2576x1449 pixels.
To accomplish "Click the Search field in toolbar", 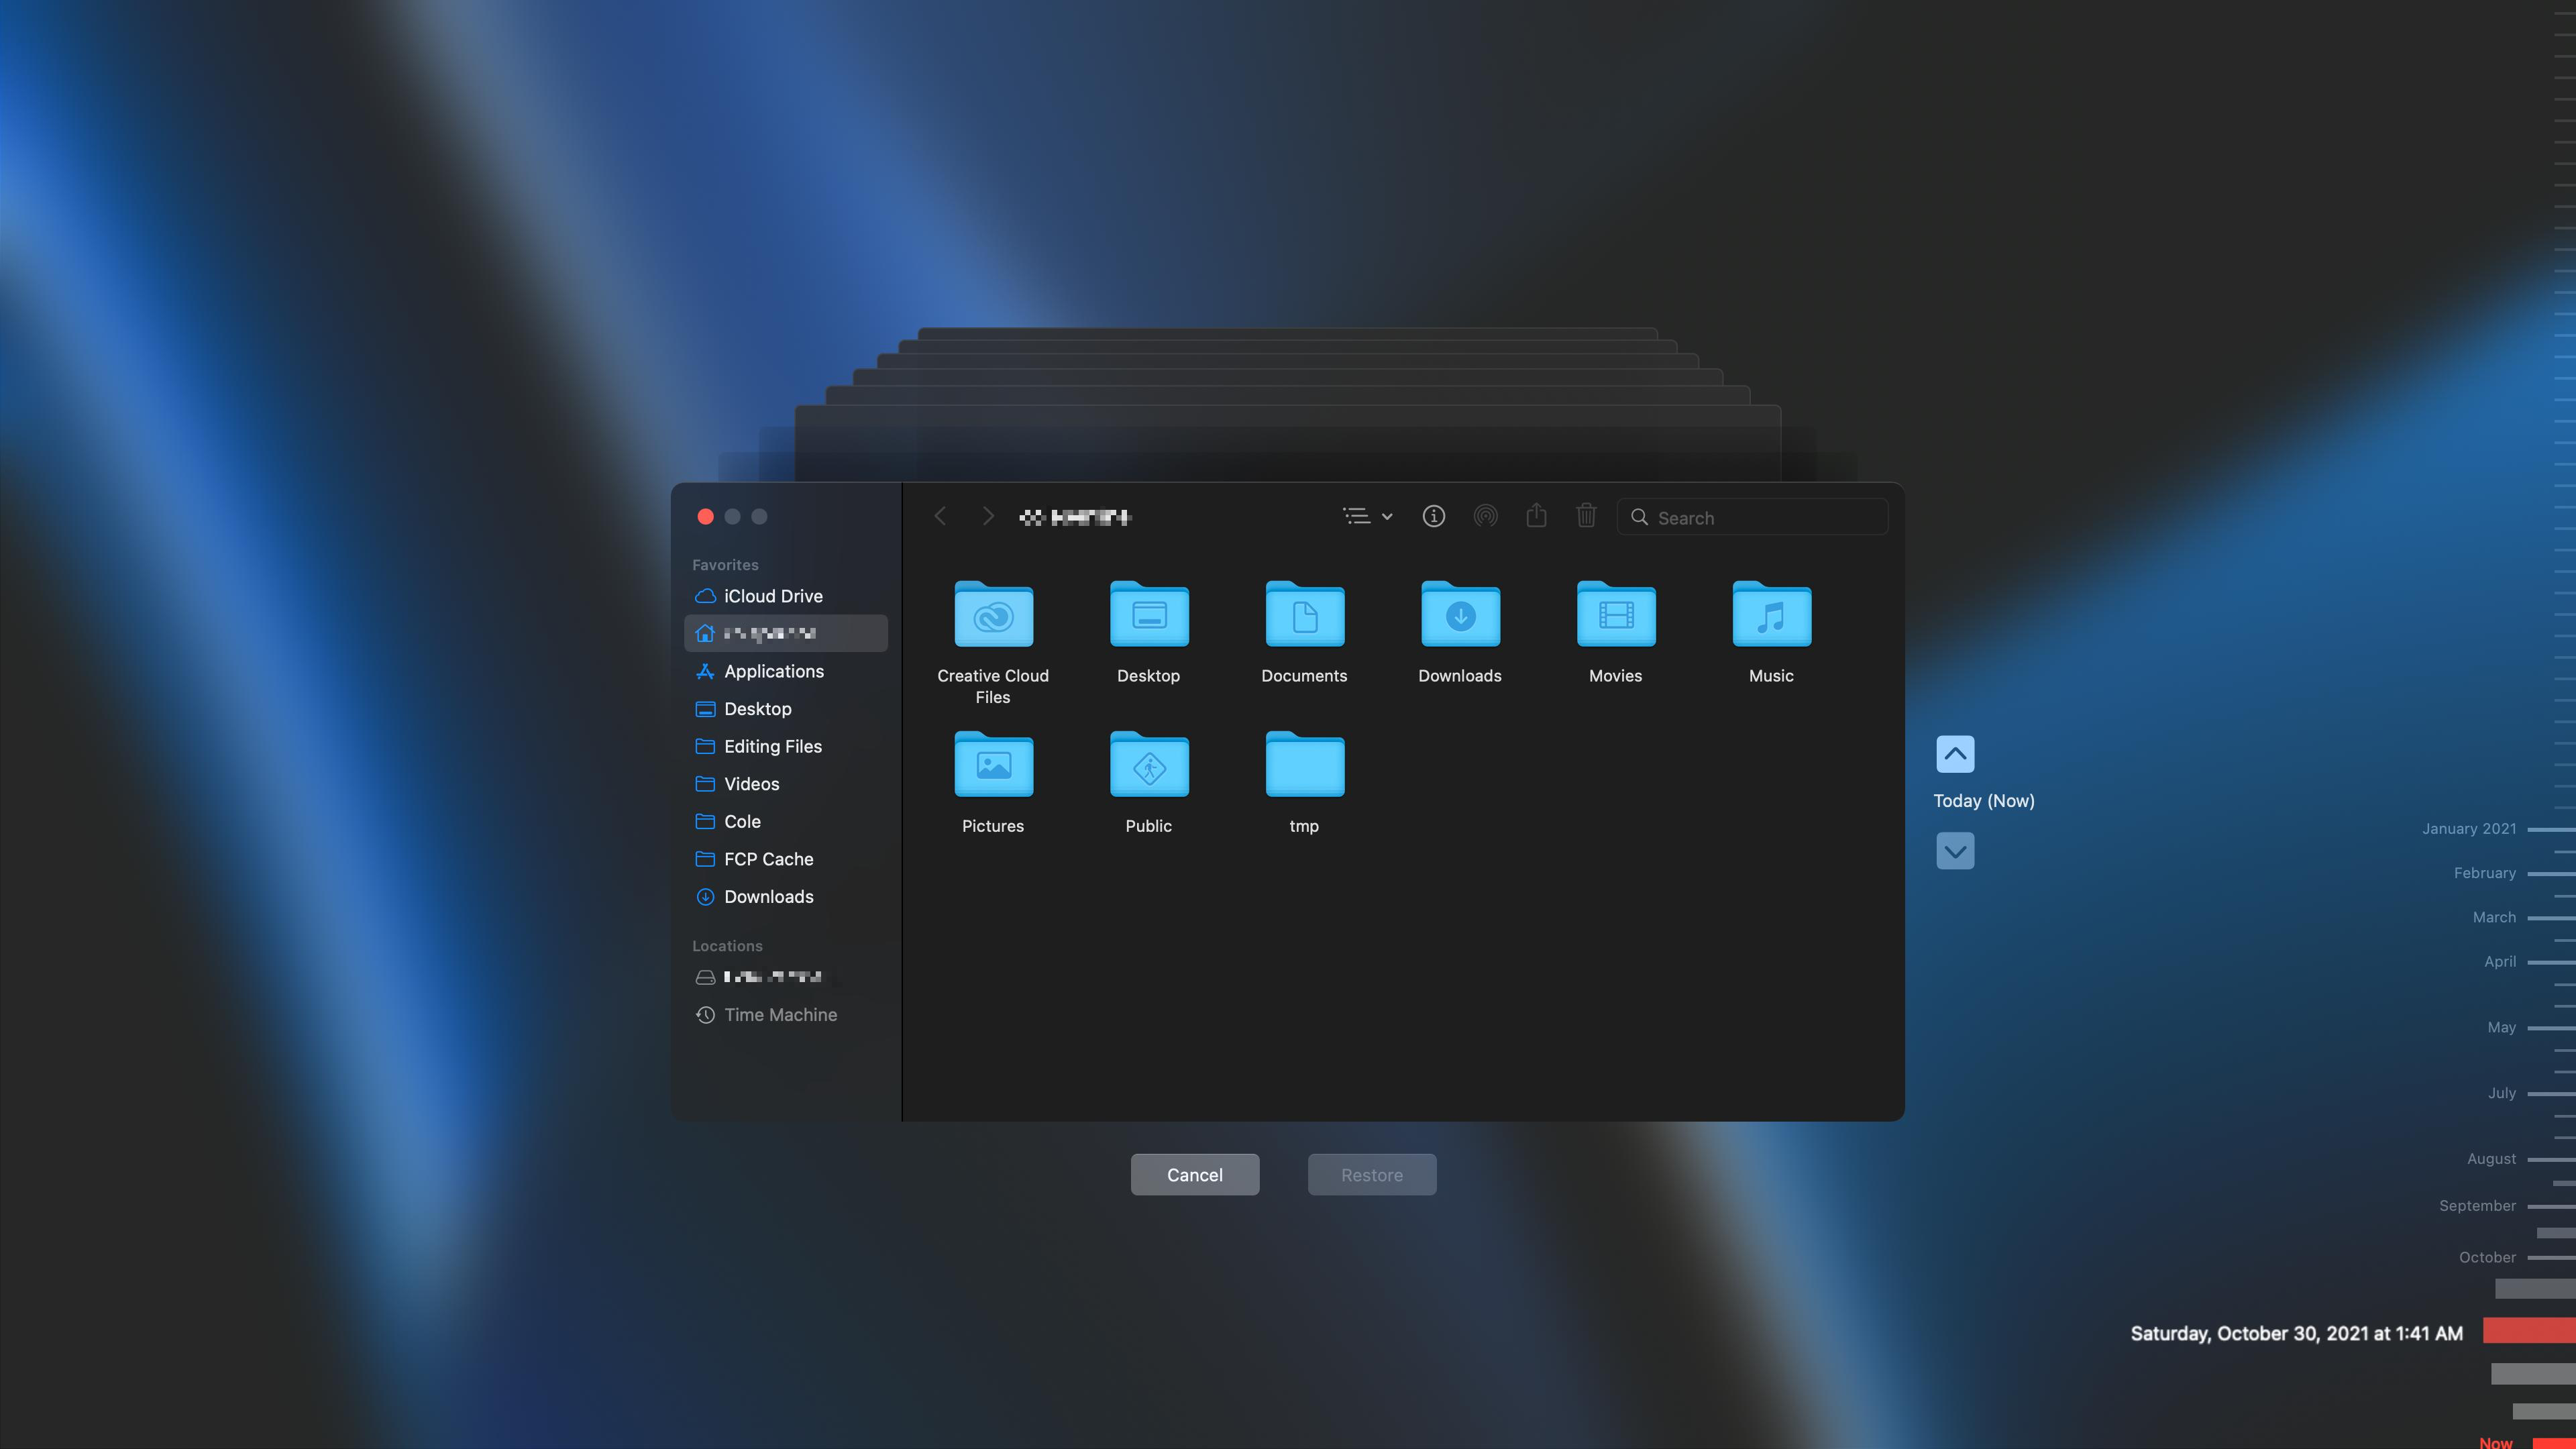I will pos(1750,515).
